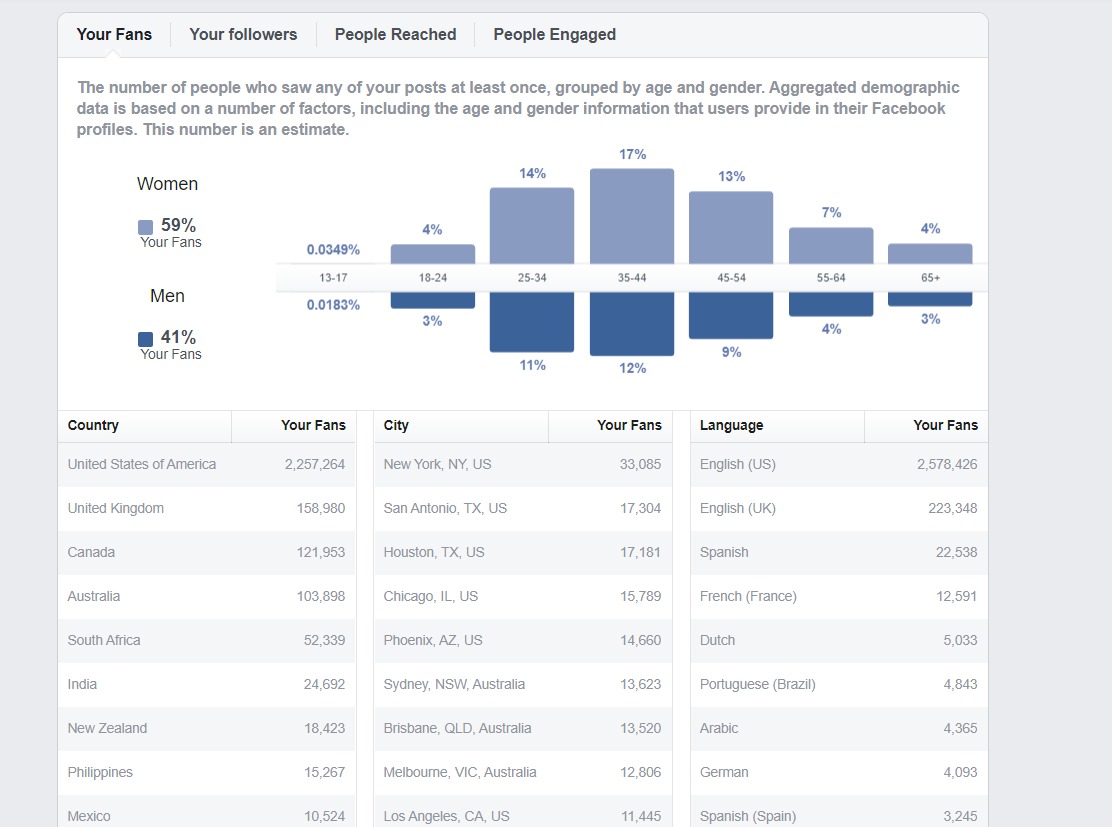Select the 14% women bar for 25-34

[x=532, y=226]
